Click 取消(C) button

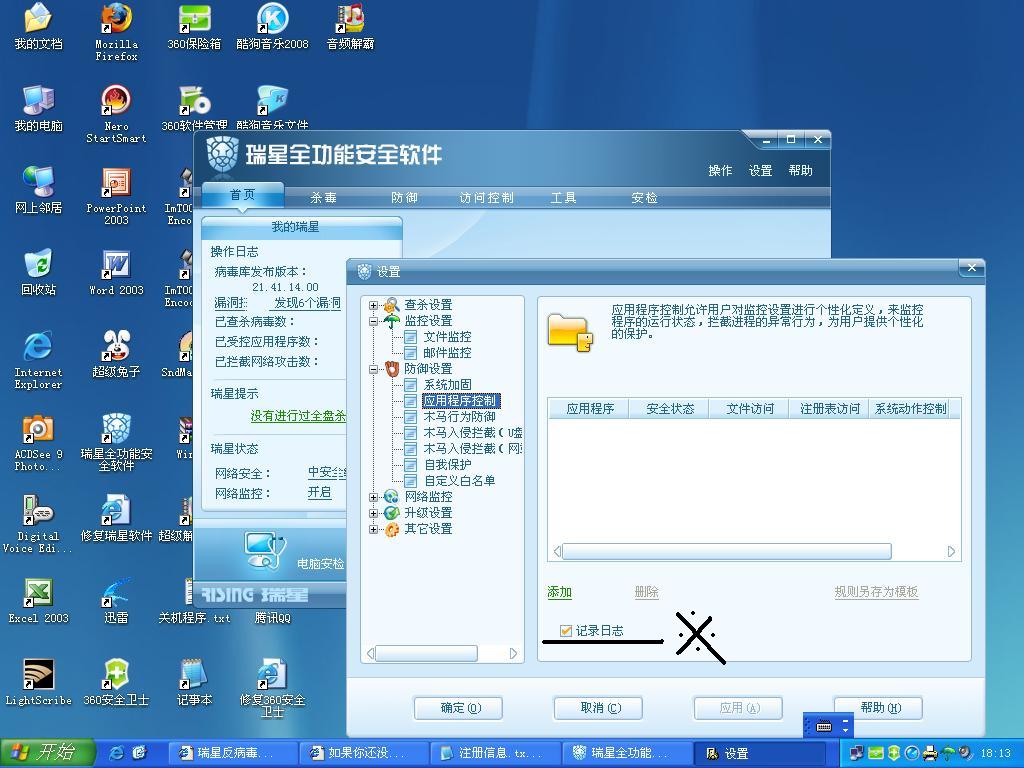pos(598,708)
